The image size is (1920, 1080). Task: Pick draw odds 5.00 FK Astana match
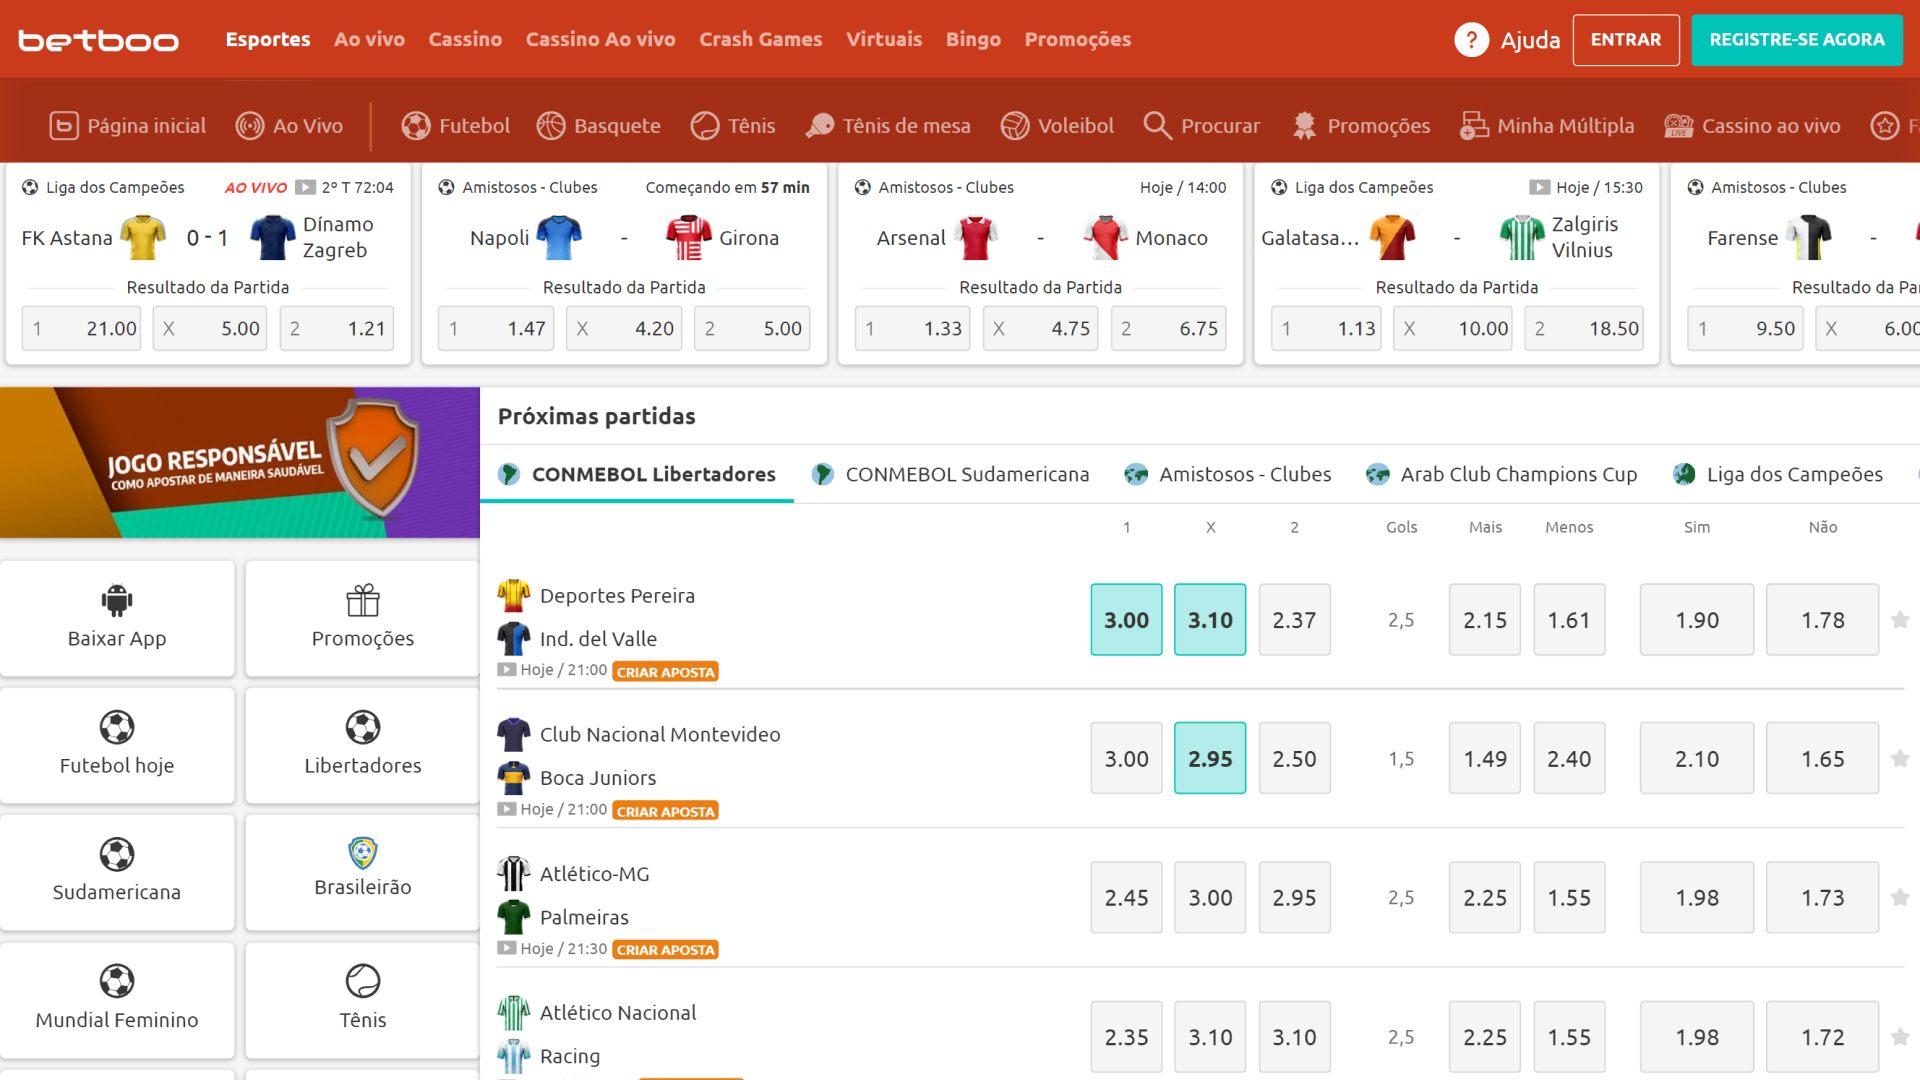pyautogui.click(x=210, y=328)
